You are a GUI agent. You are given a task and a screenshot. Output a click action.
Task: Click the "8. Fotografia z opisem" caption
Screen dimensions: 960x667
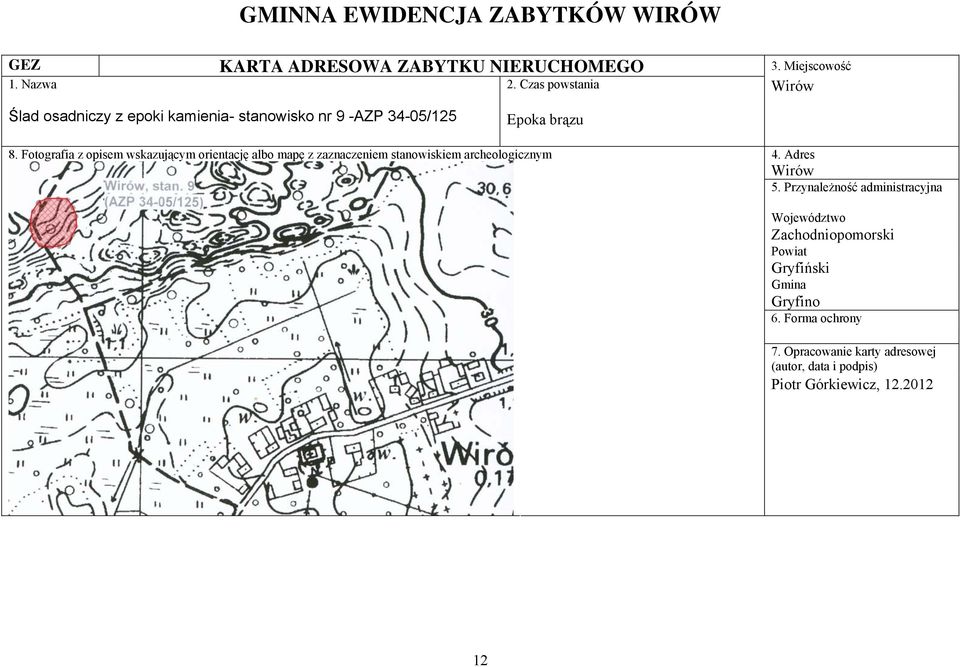[x=280, y=154]
